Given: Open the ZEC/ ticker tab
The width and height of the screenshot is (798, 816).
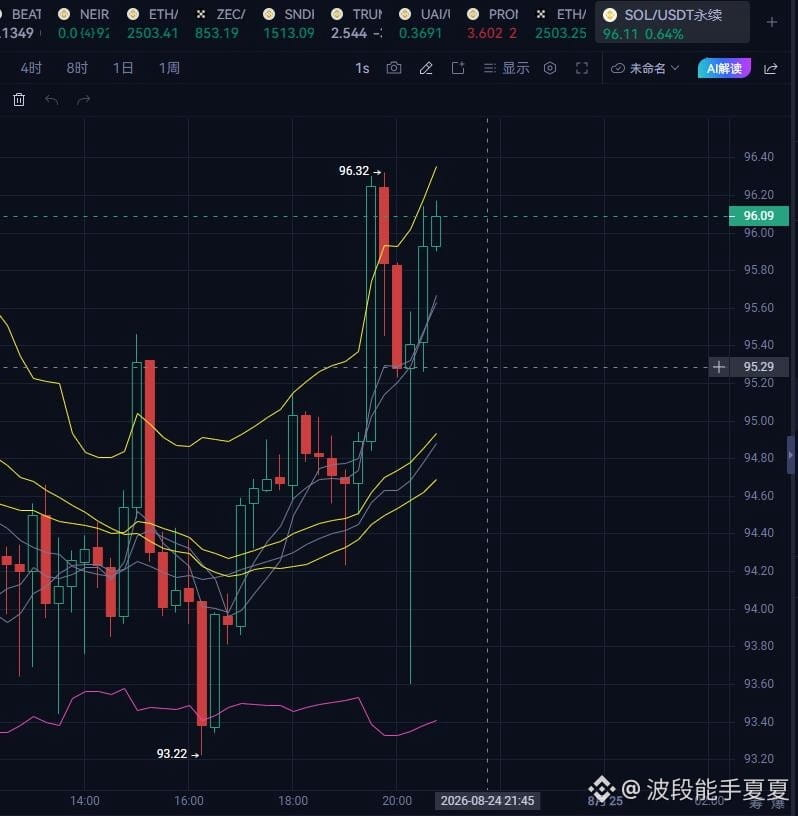Looking at the screenshot, I should tap(220, 23).
